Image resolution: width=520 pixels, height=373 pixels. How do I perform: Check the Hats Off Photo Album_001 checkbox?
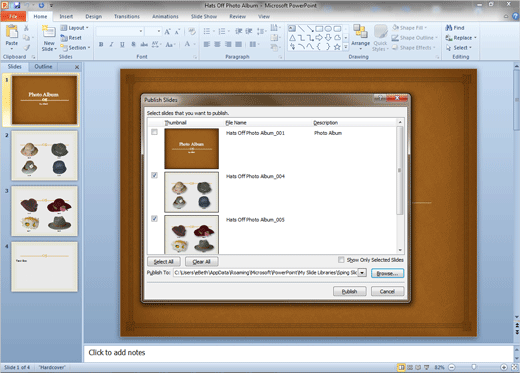coord(154,132)
